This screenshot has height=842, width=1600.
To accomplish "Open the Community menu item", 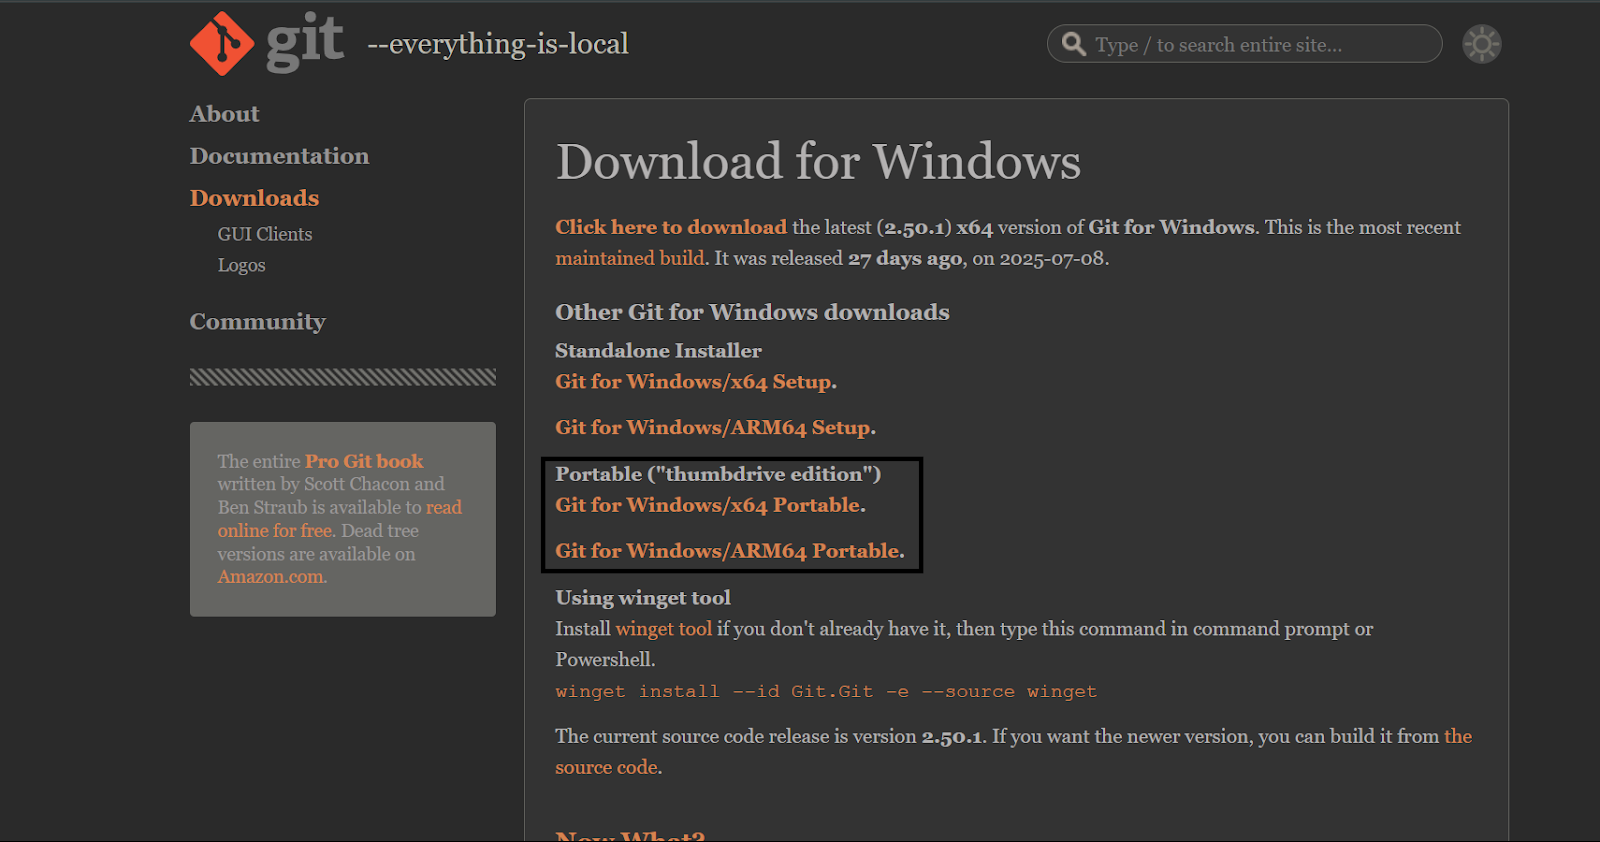I will (258, 322).
